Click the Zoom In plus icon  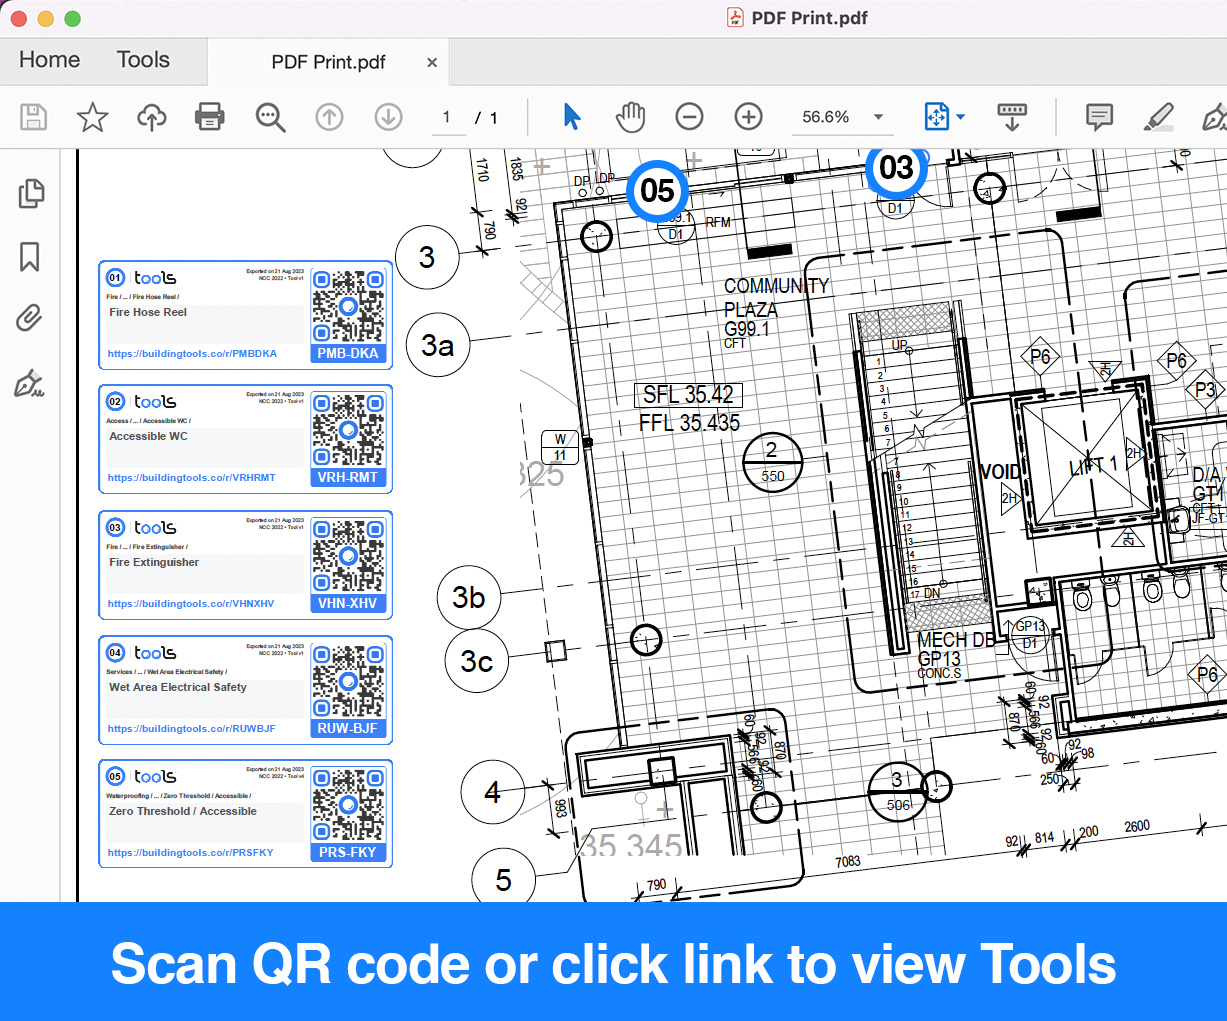tap(748, 117)
